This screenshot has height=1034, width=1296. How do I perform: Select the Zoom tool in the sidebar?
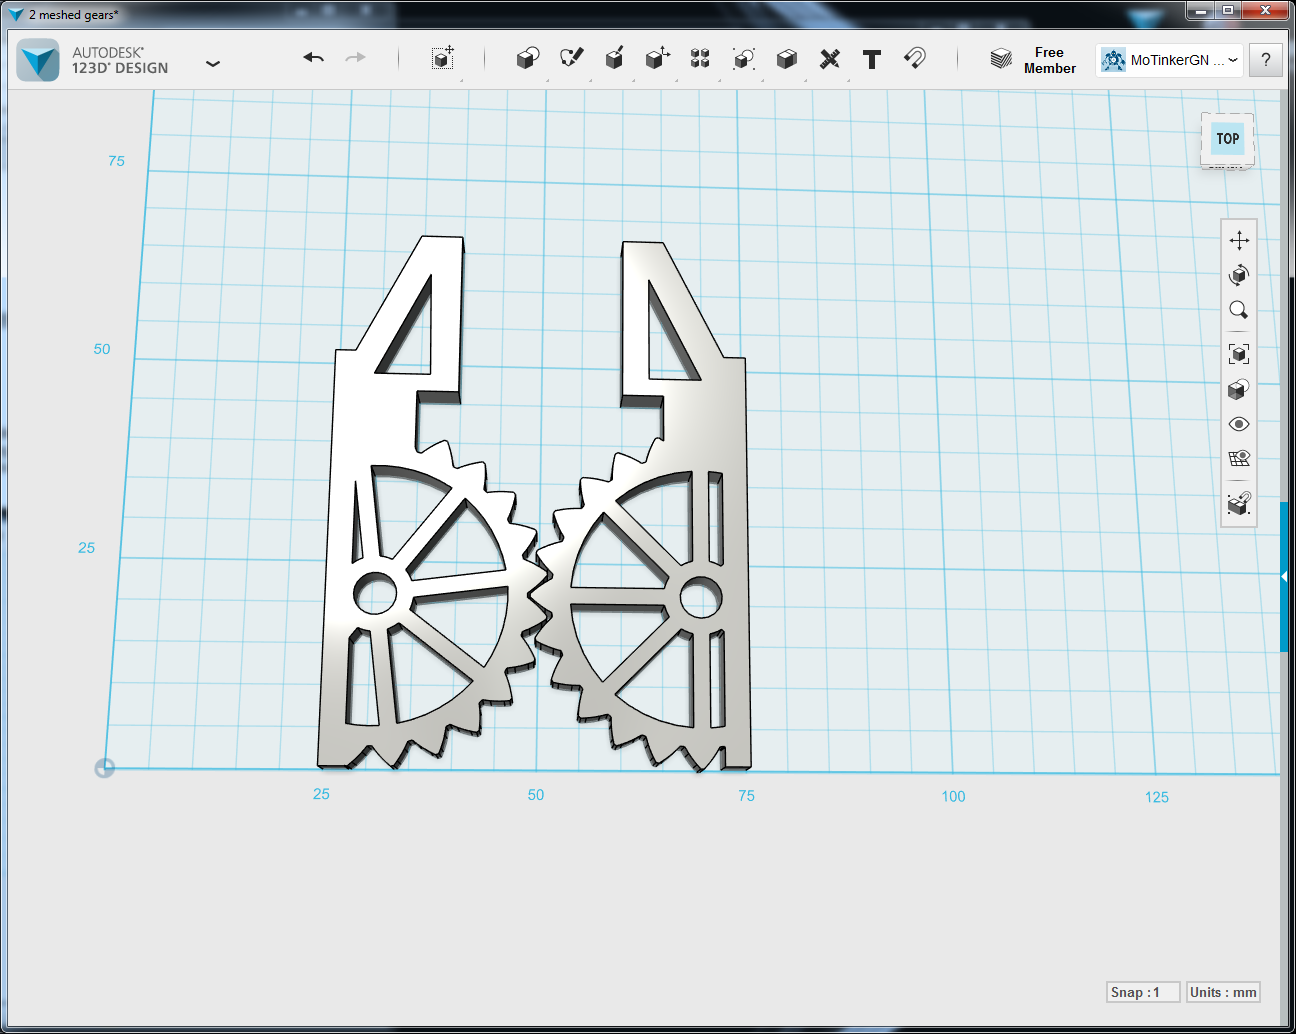click(1238, 310)
